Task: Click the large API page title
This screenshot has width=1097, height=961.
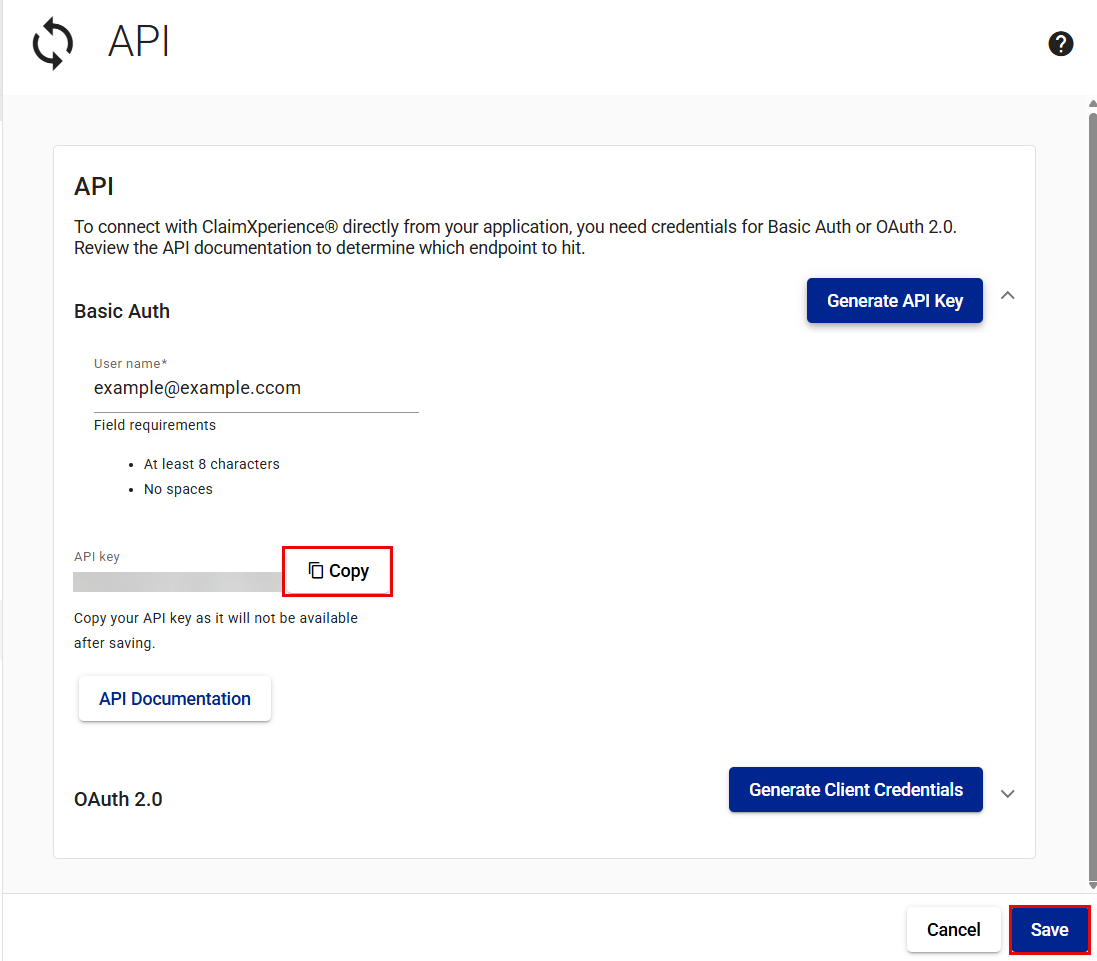Action: click(x=138, y=43)
